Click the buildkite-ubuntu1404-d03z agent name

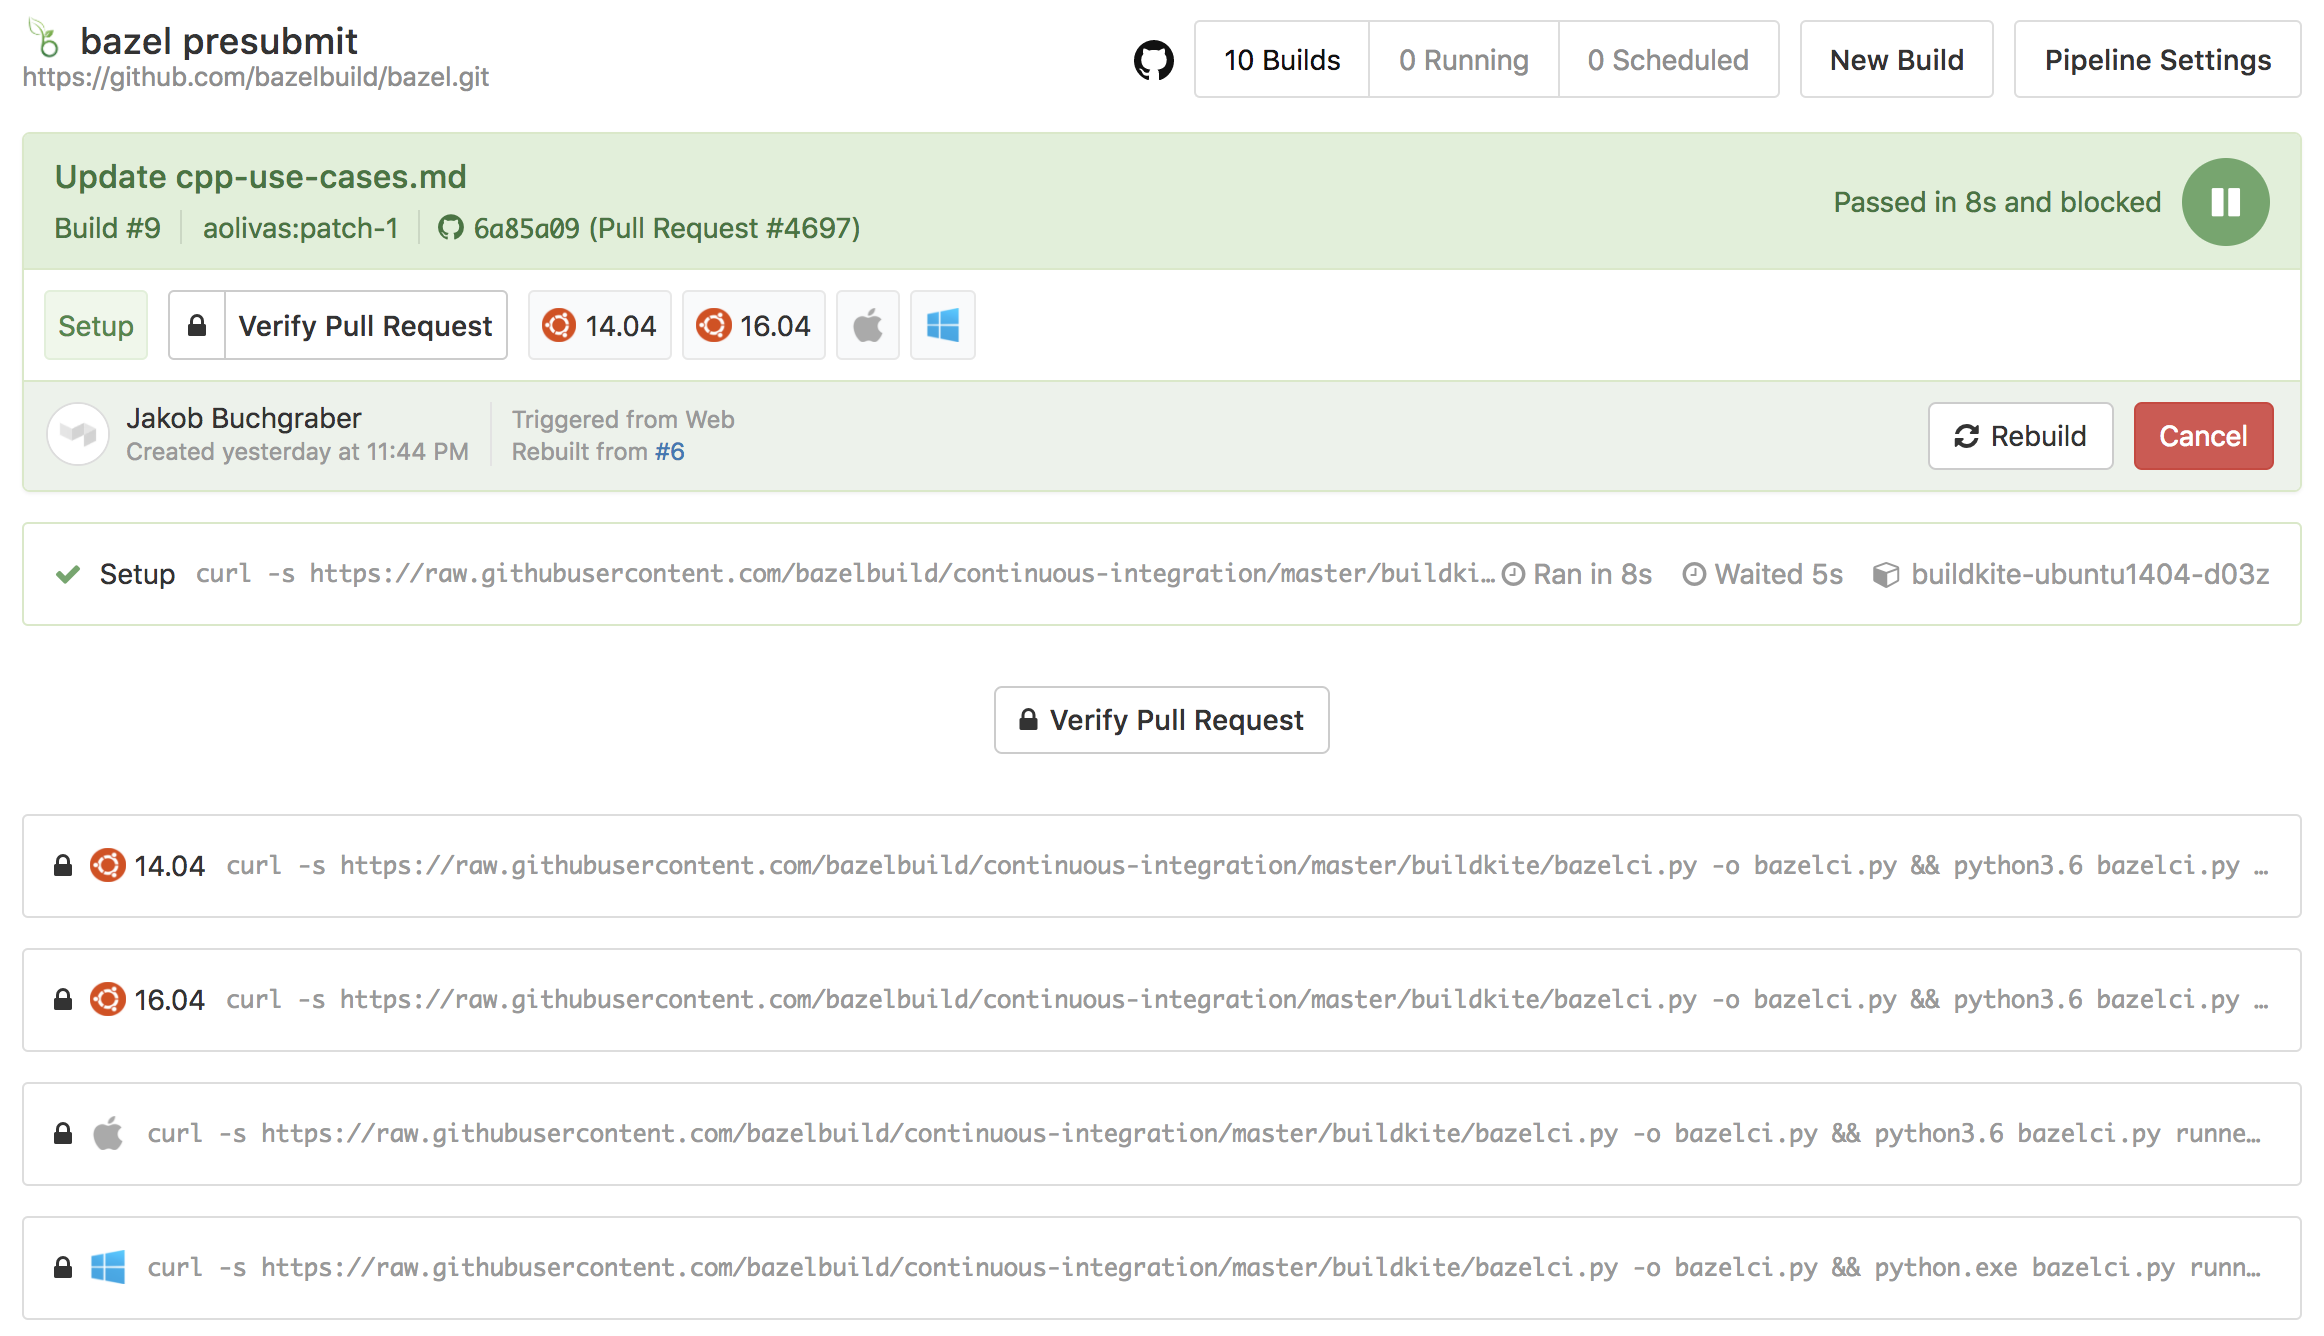point(2090,574)
